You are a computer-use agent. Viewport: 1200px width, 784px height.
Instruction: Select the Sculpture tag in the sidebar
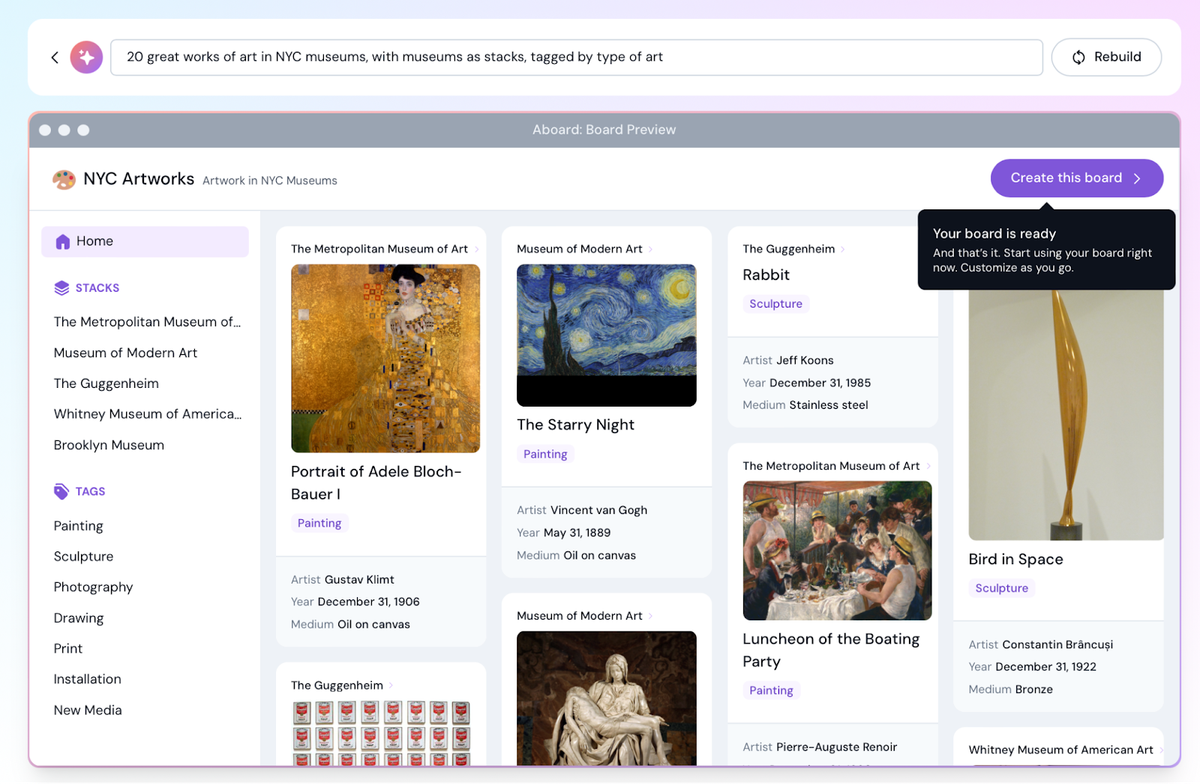83,556
